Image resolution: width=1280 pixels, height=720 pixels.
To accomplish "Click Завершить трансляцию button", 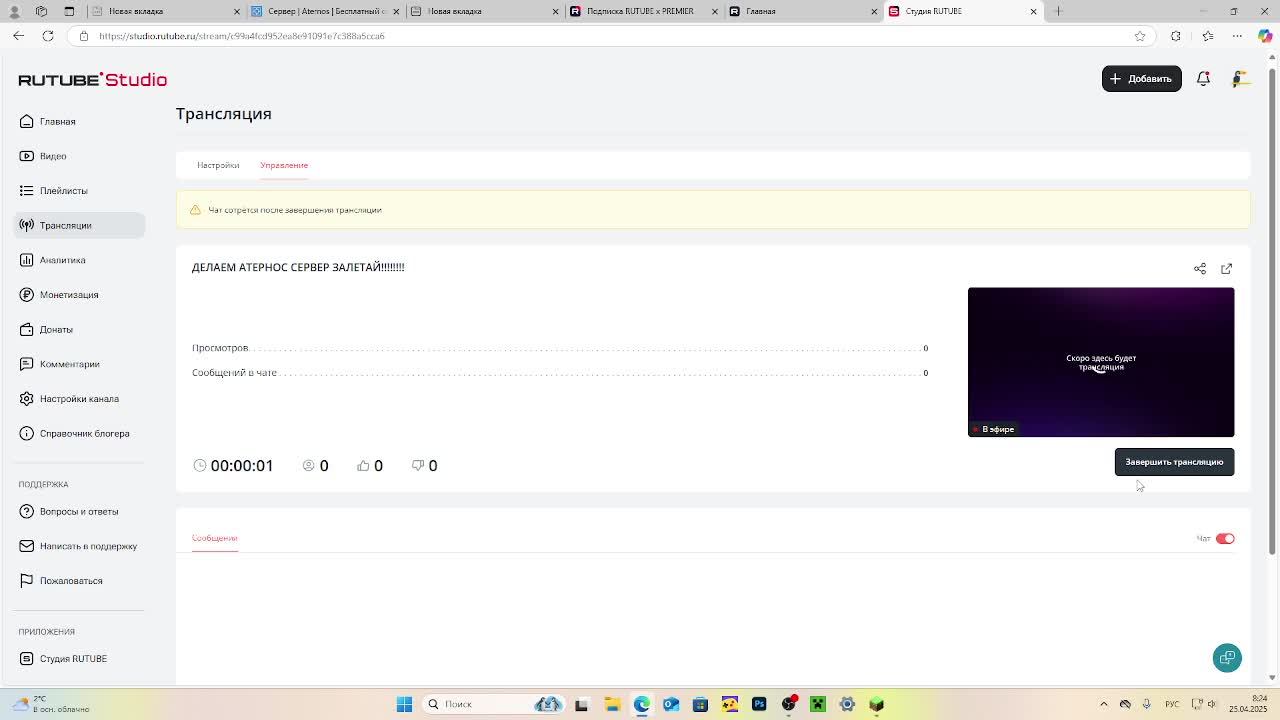I will (x=1174, y=462).
